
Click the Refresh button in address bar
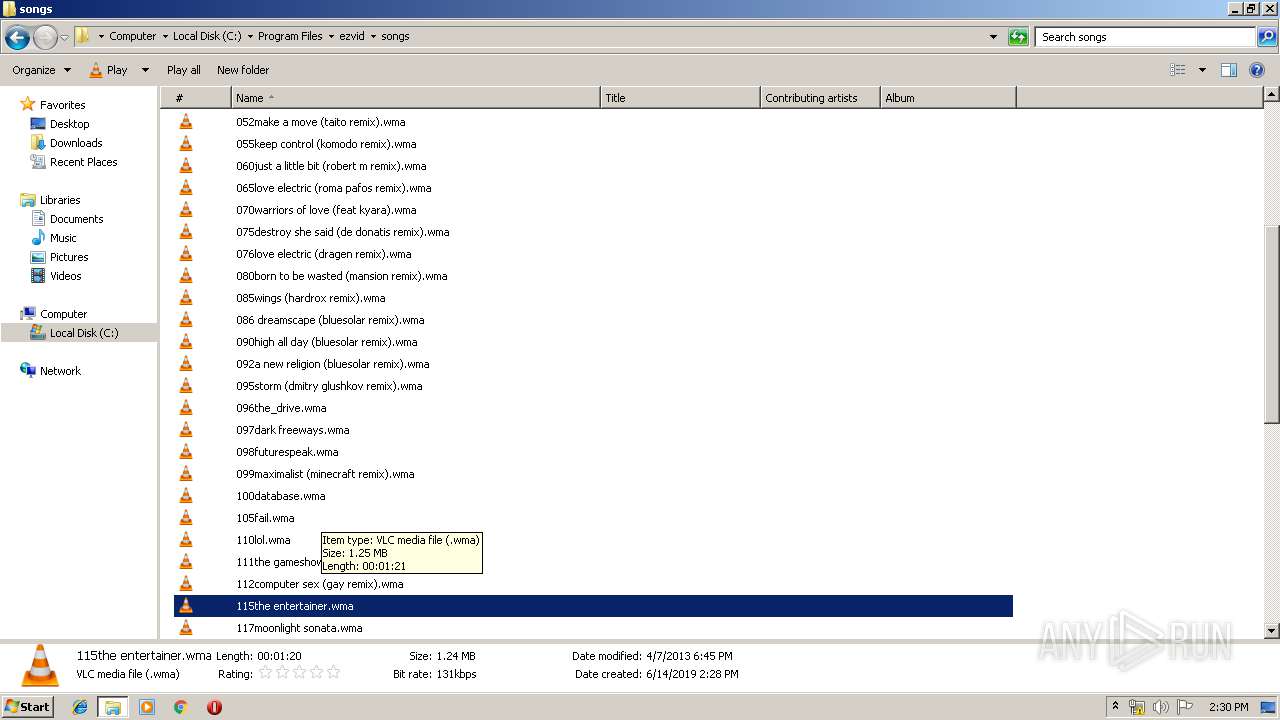[1018, 37]
